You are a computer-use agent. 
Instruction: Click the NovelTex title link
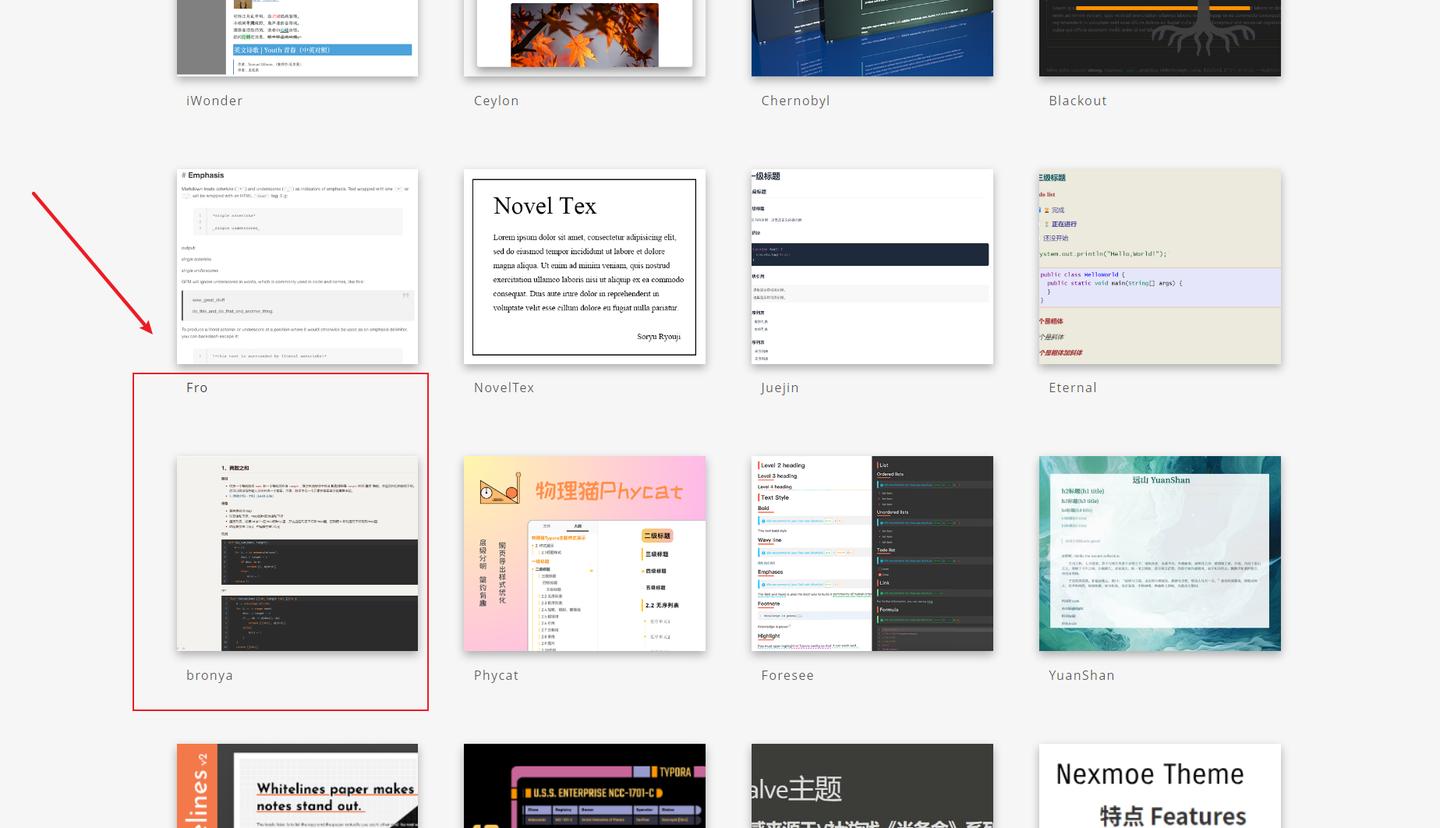[x=504, y=388]
